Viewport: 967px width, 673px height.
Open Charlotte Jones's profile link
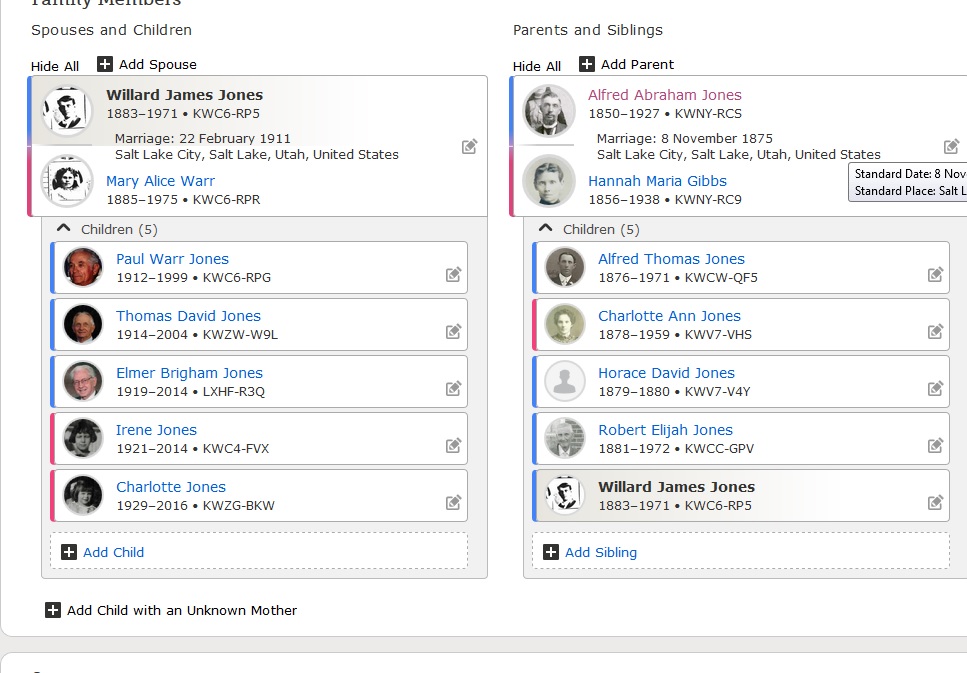click(x=171, y=487)
